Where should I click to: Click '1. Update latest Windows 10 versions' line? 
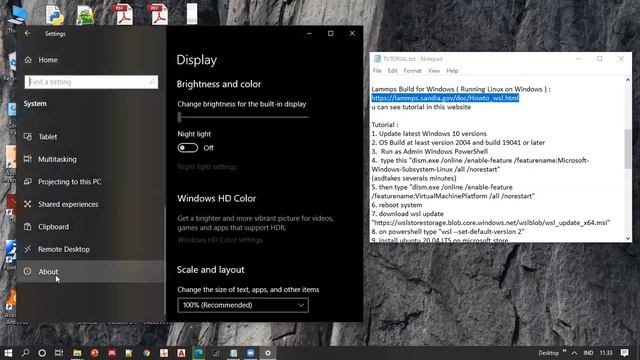coord(429,133)
